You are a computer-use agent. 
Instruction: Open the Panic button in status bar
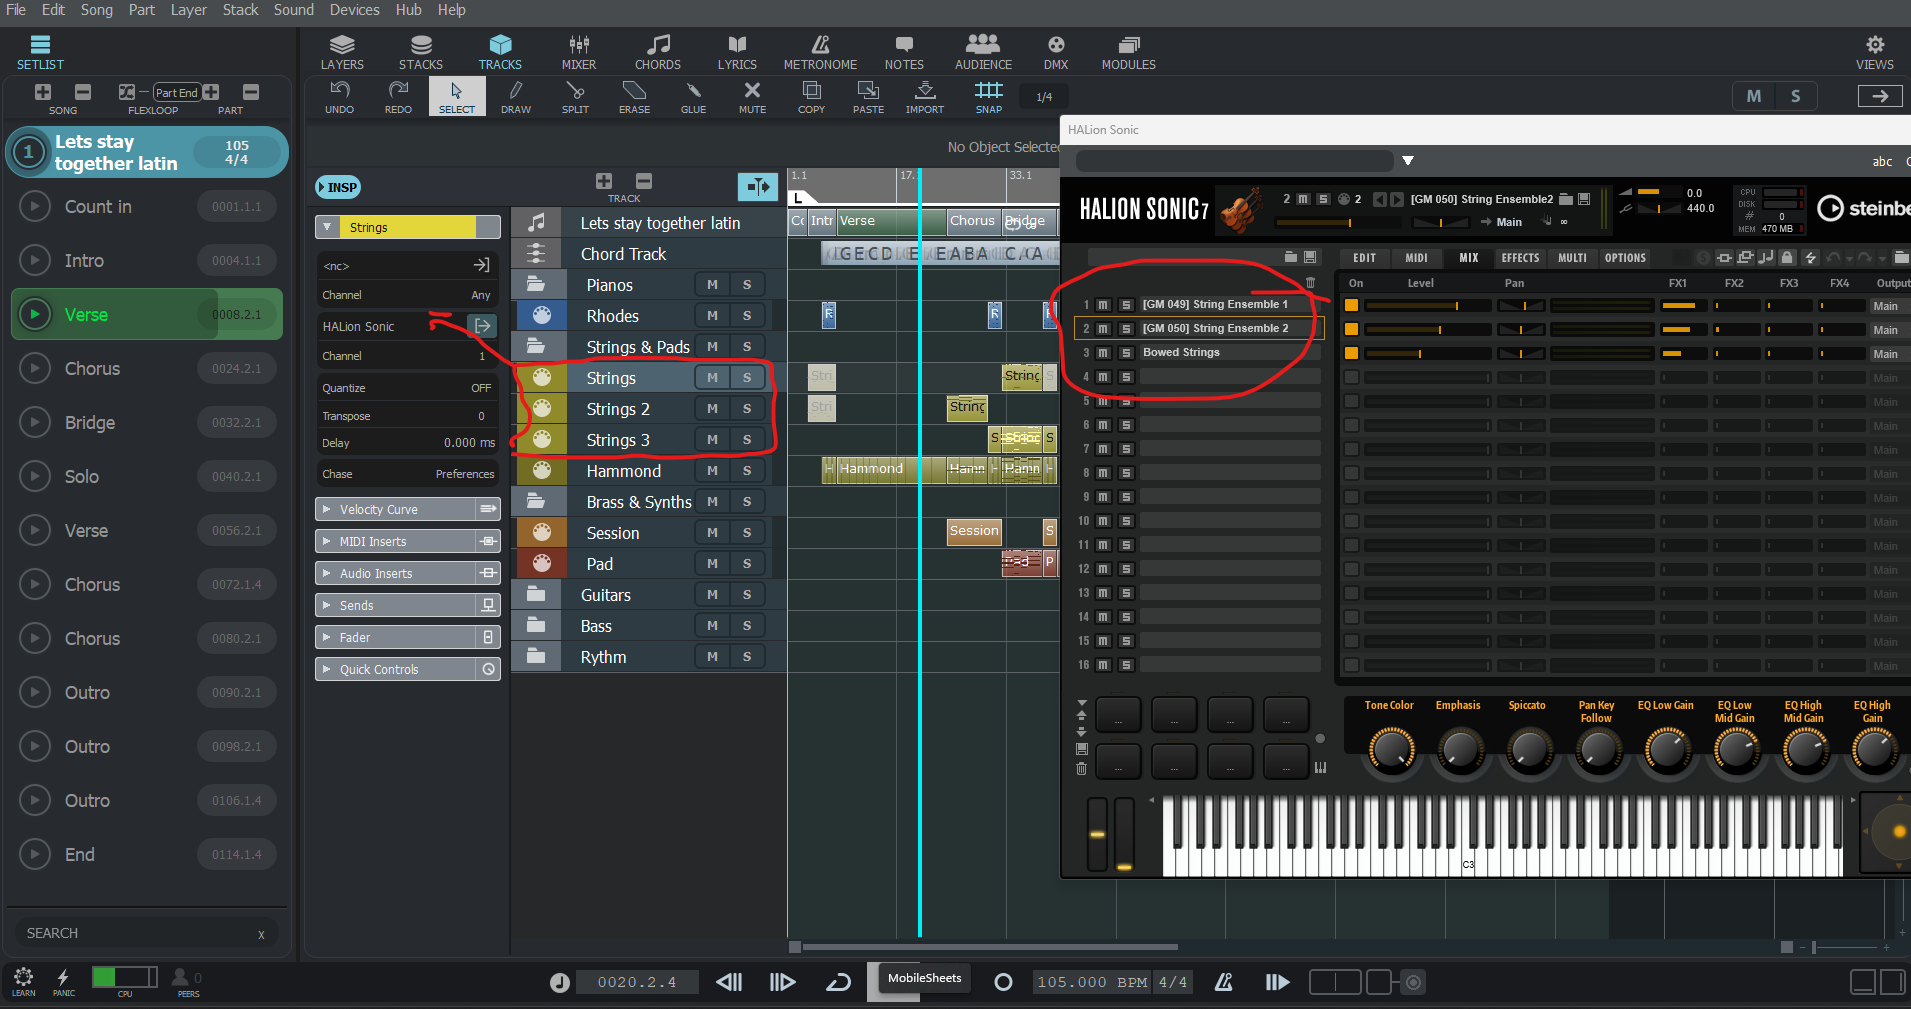tap(63, 981)
